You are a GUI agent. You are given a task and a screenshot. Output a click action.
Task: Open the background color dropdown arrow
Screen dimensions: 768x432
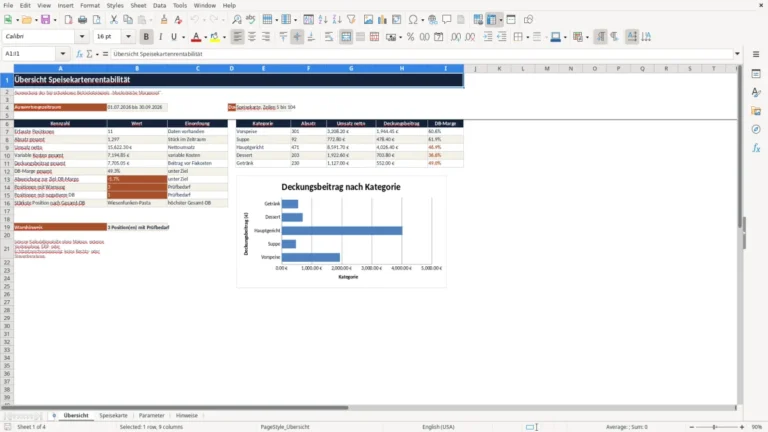[x=565, y=37]
